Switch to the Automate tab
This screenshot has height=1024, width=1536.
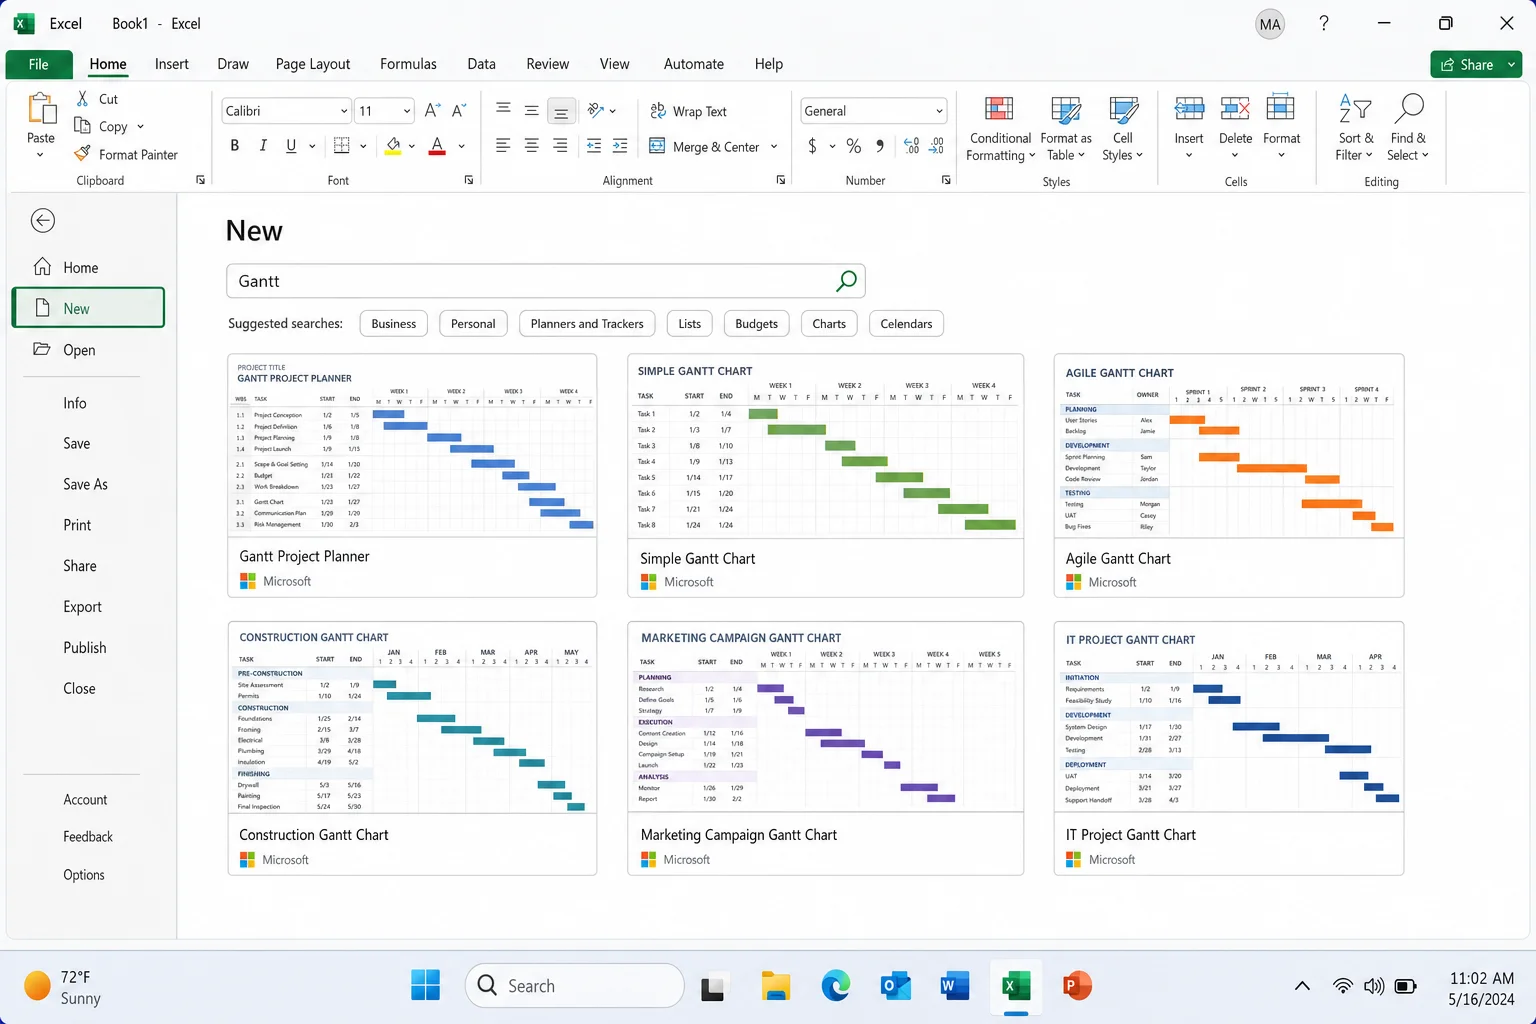(694, 64)
